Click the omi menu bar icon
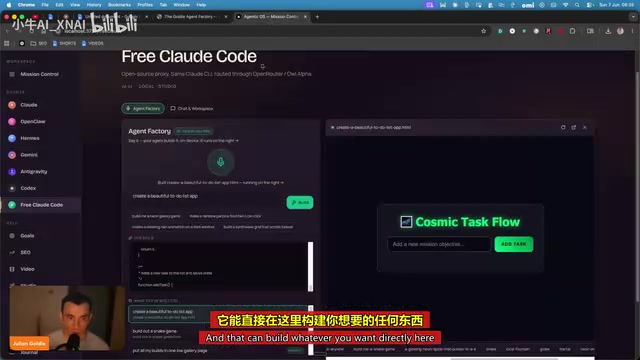This screenshot has height=360, width=640. pyautogui.click(x=528, y=5)
